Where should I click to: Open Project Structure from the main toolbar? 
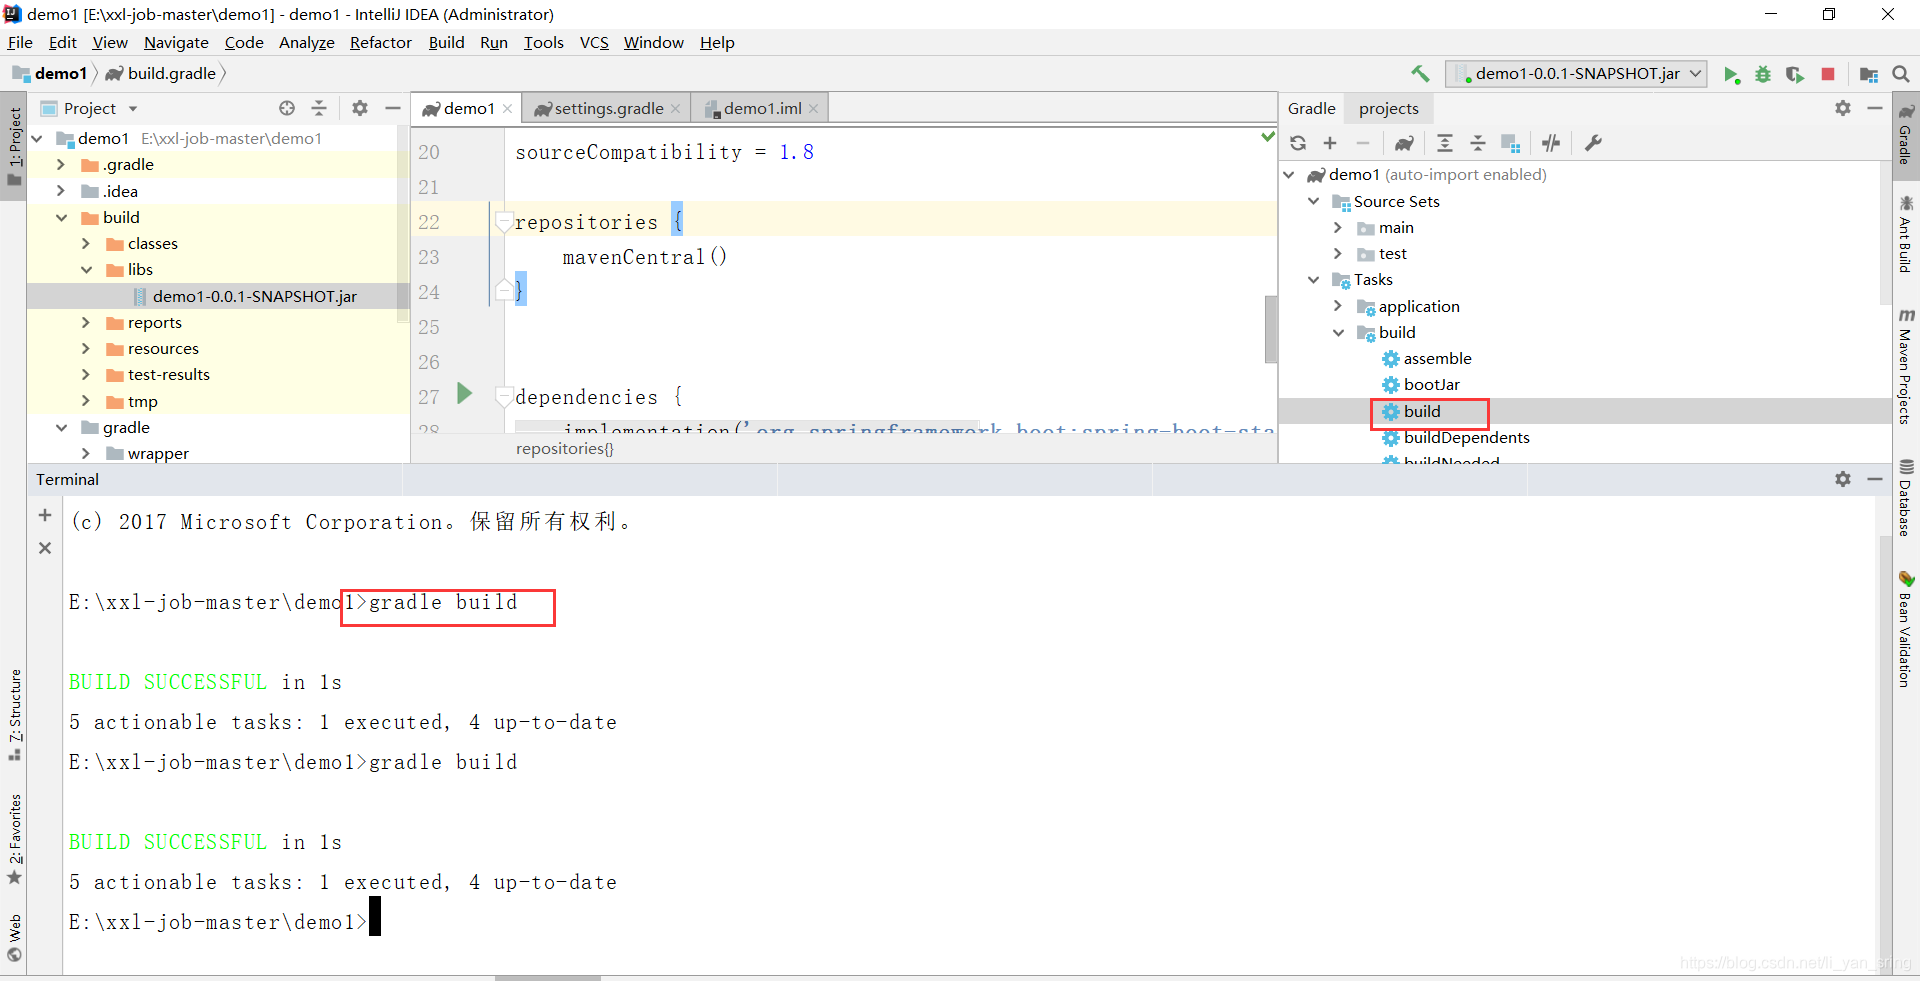[1869, 74]
